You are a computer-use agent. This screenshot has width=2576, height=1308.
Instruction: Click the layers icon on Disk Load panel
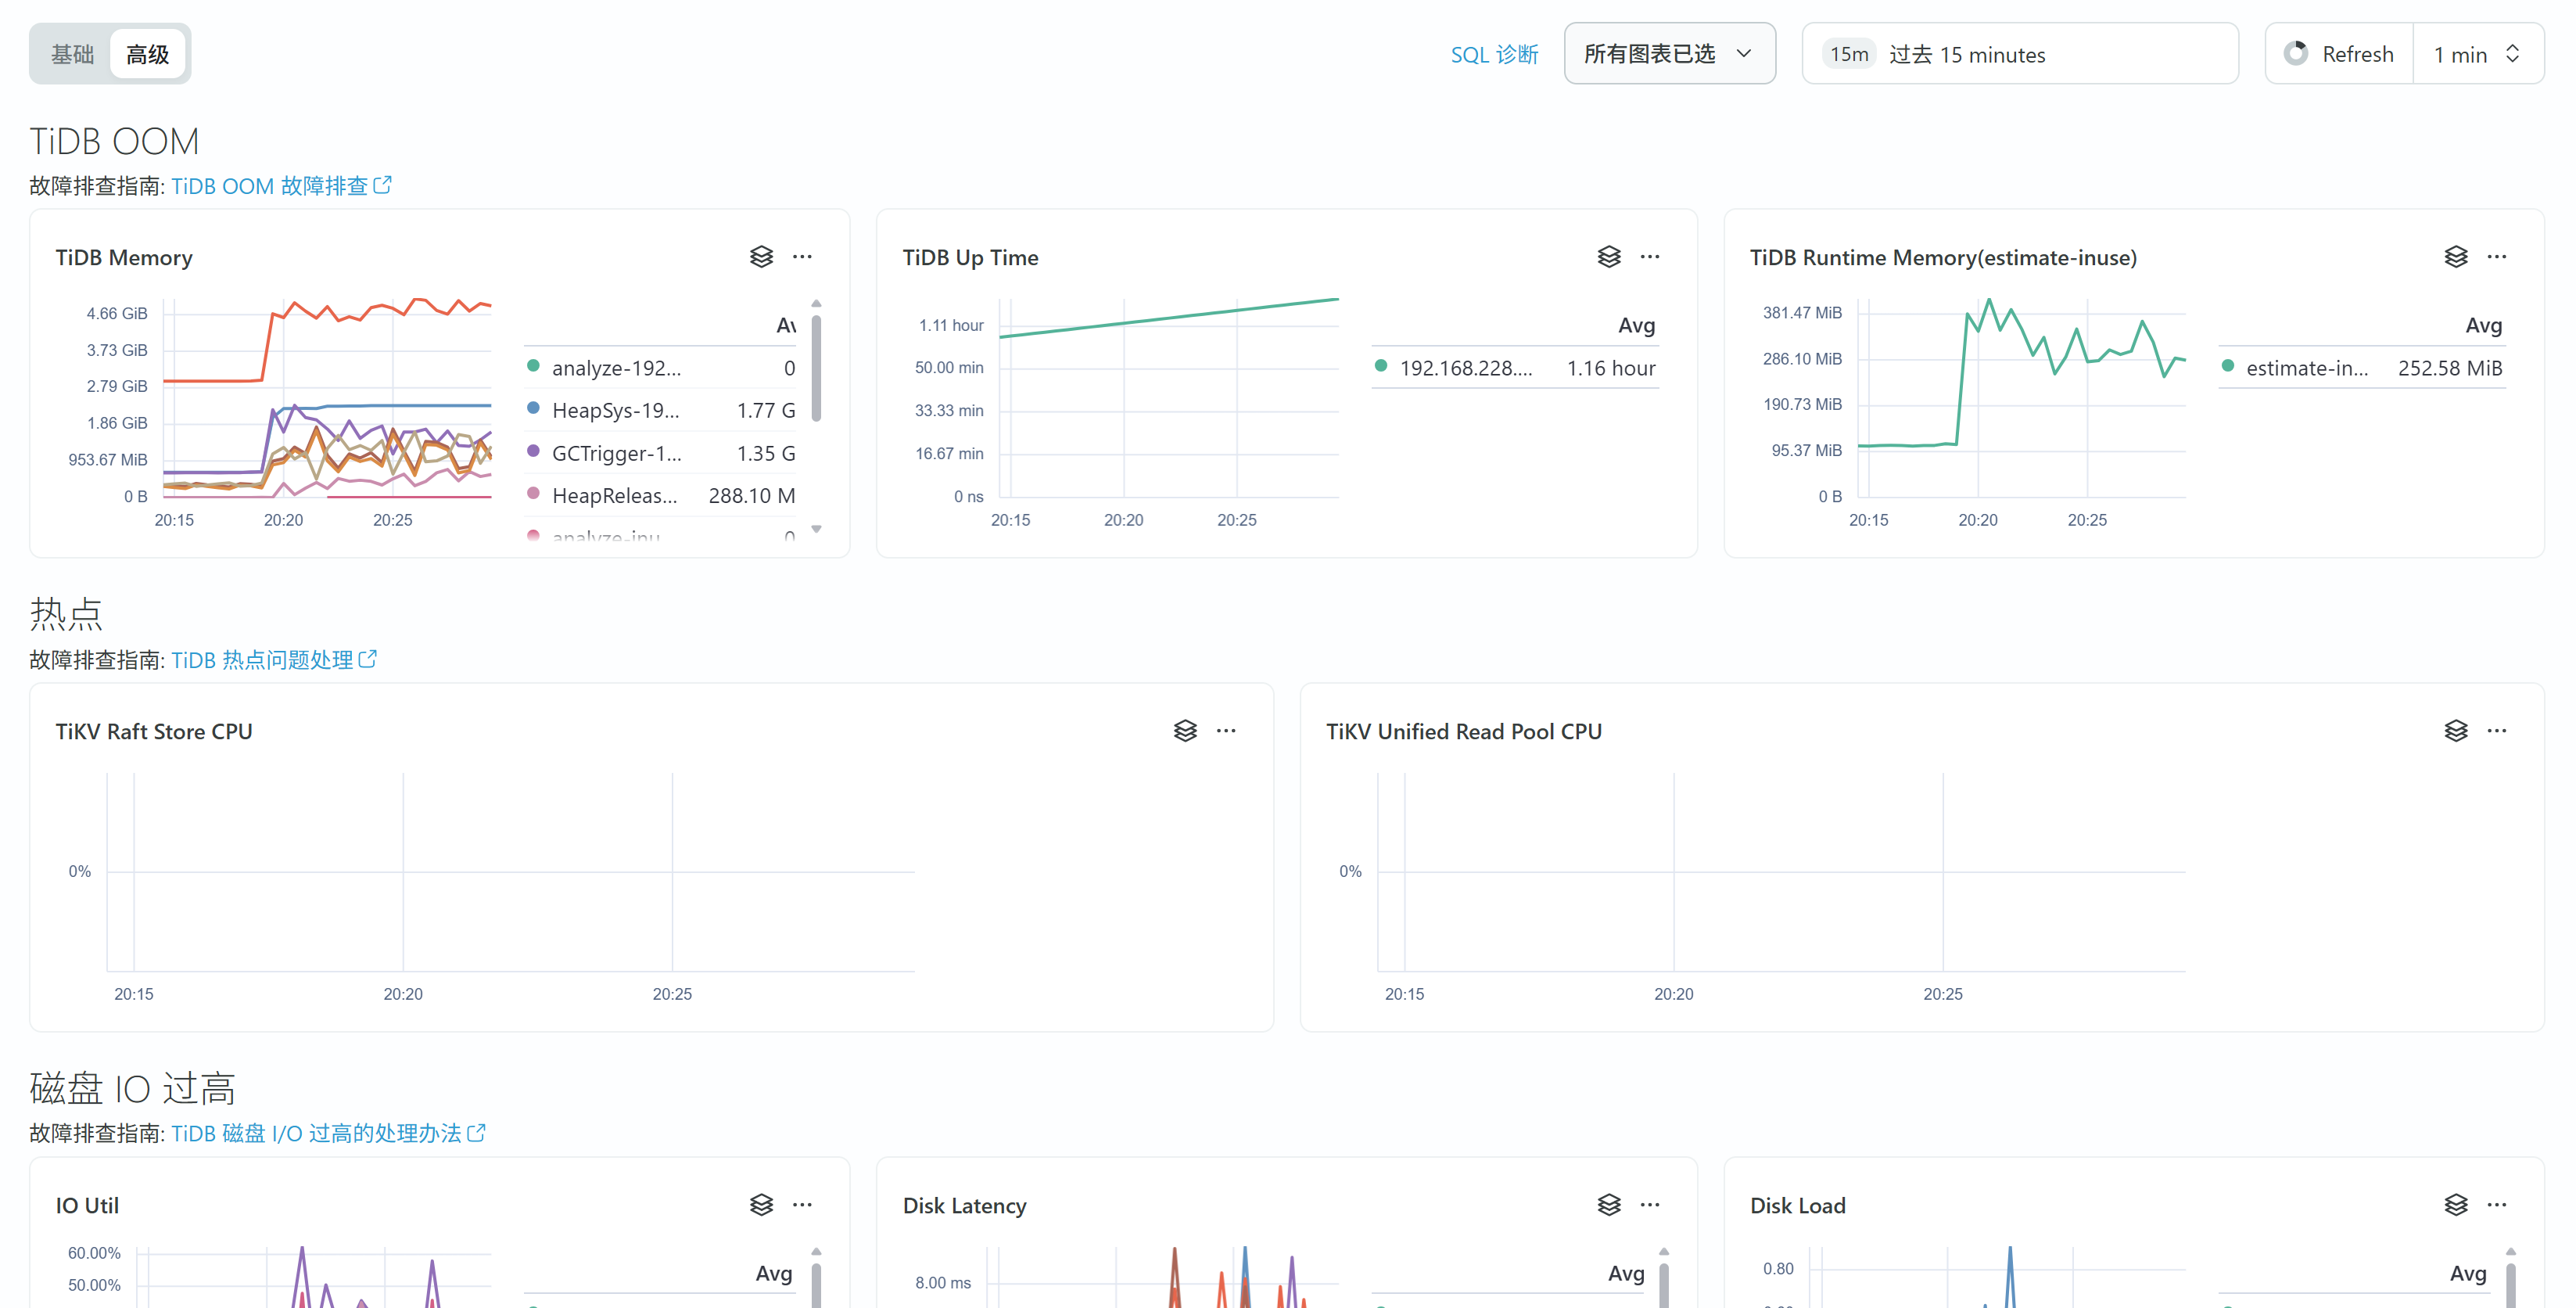coord(2455,1205)
